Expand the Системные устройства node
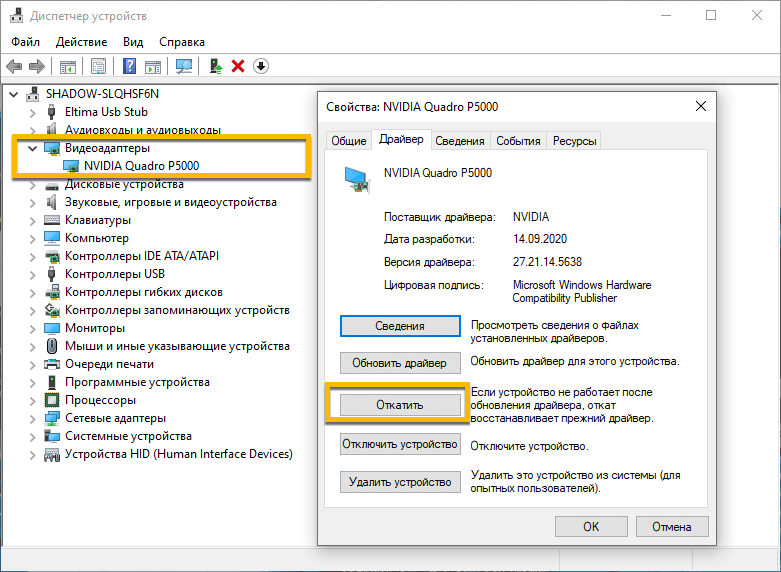Viewport: 781px width, 572px height. point(32,436)
